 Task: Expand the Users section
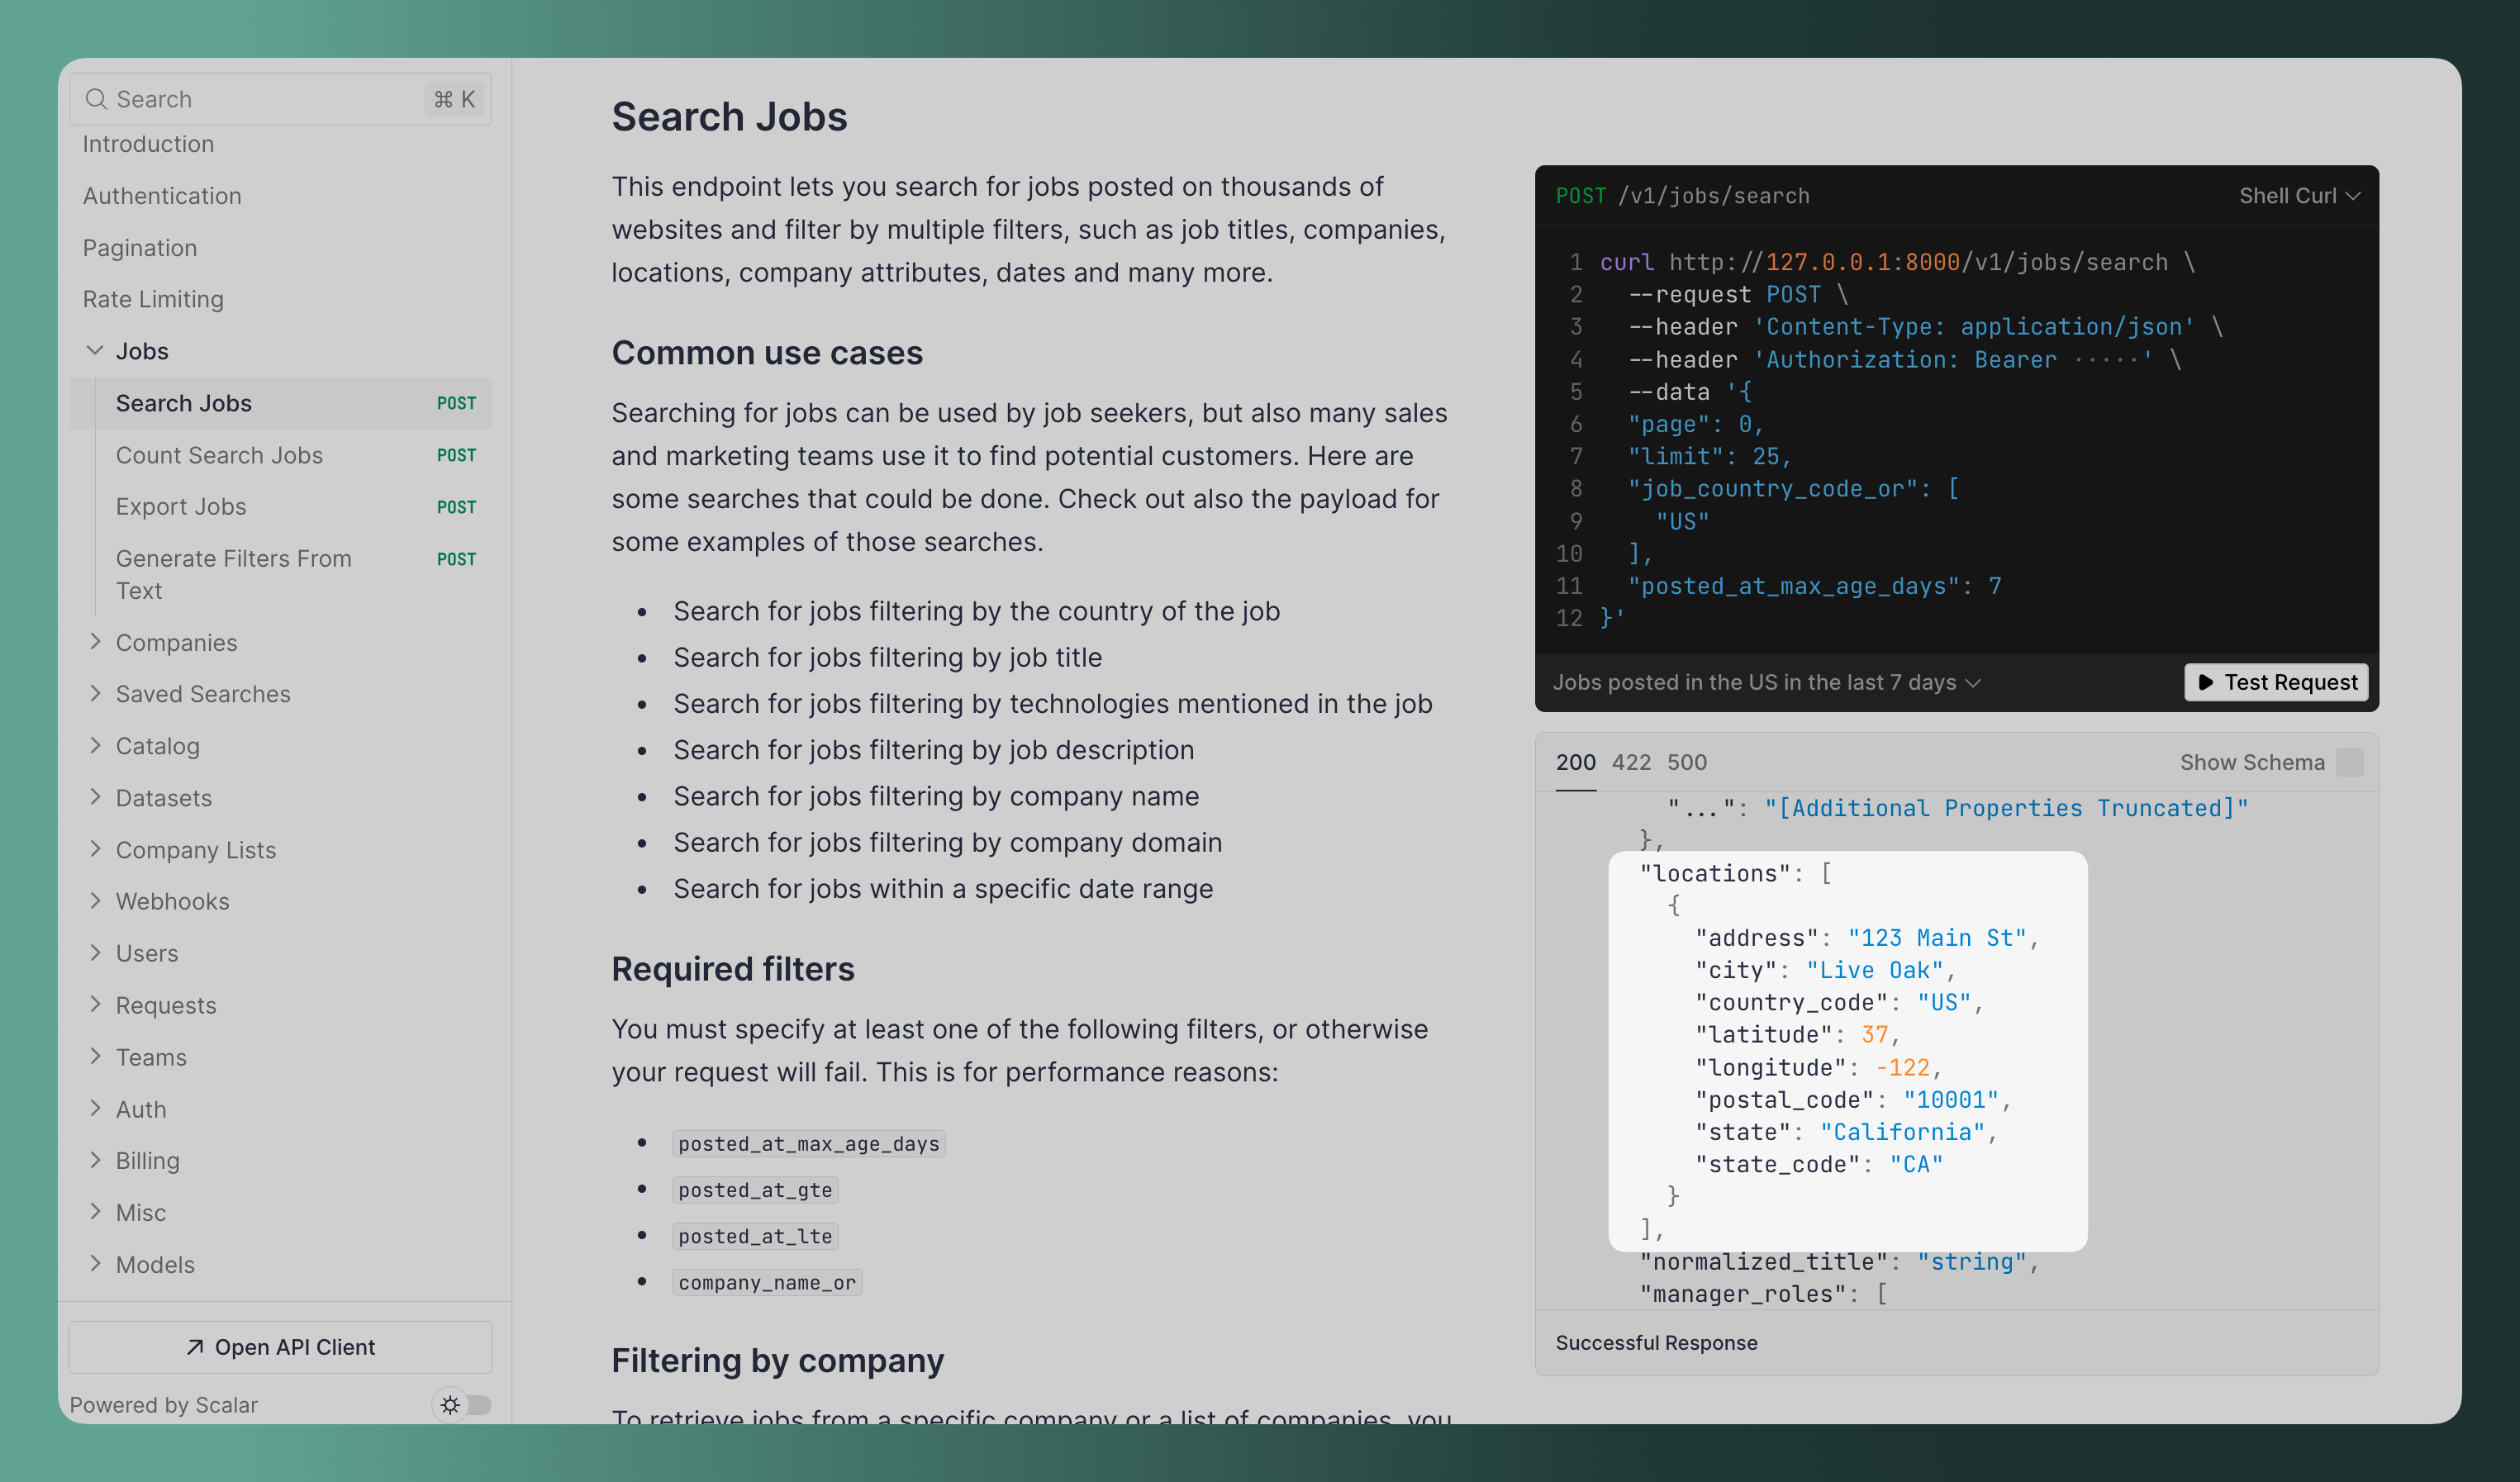pyautogui.click(x=95, y=952)
